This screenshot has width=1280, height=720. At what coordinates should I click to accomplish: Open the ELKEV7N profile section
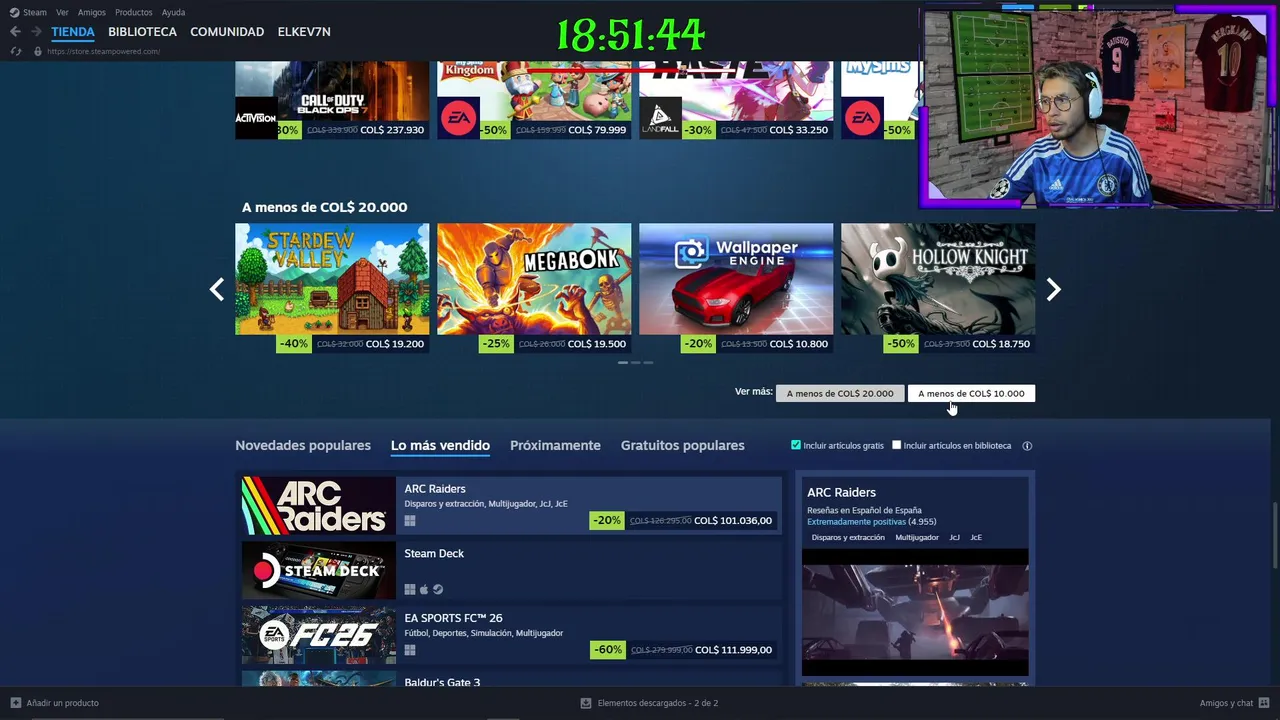click(304, 32)
